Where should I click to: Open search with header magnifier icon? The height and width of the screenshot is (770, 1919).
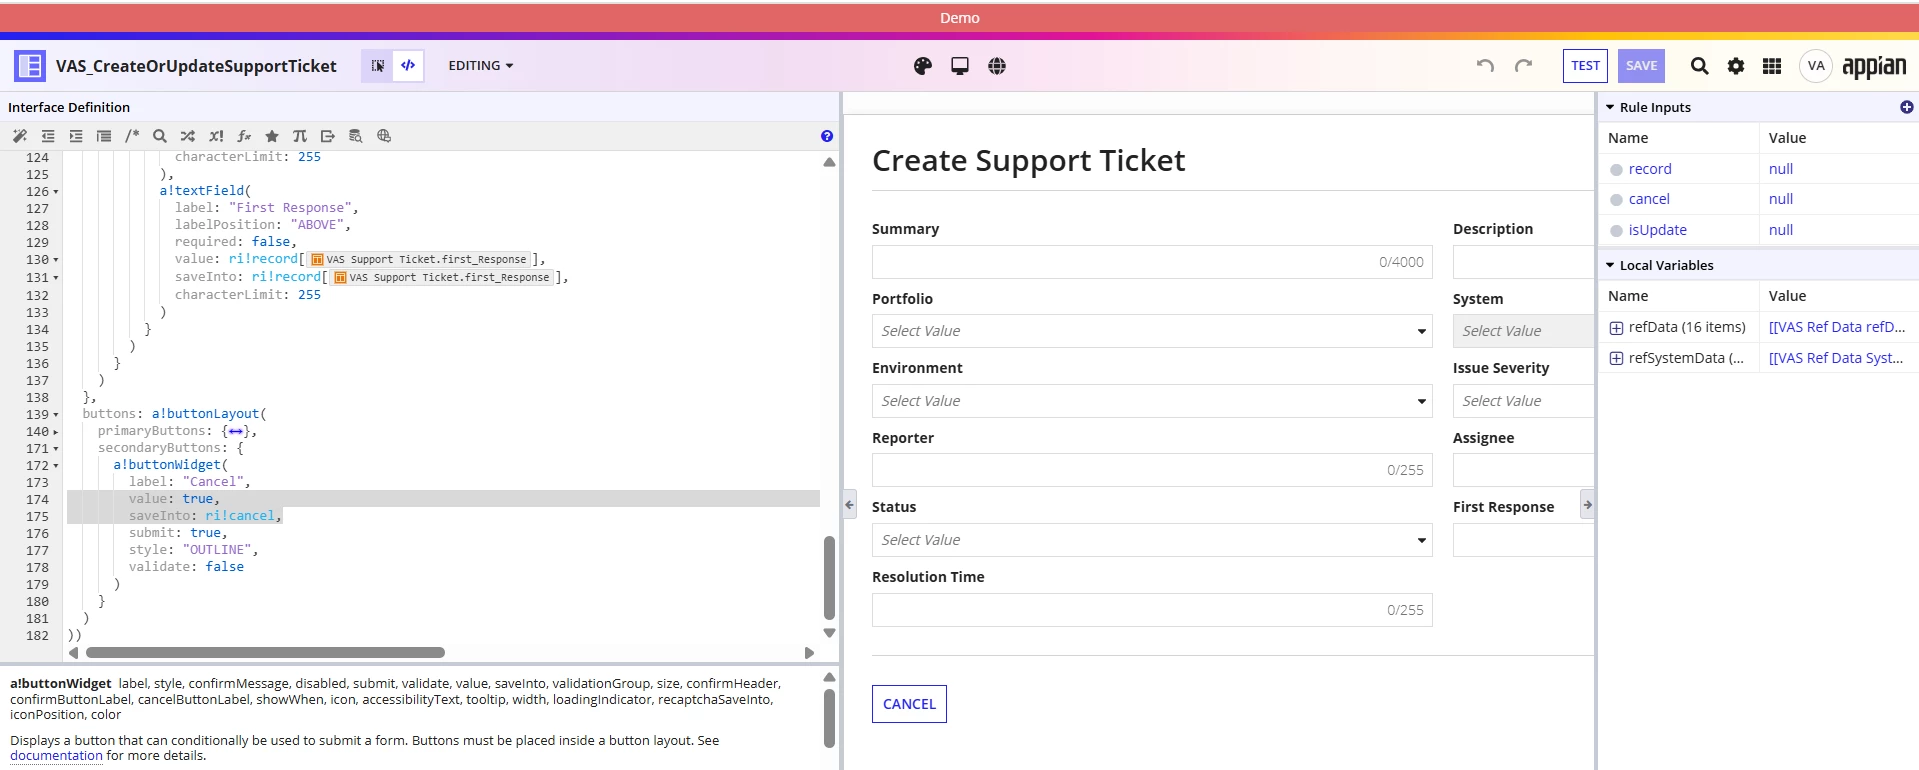(1699, 66)
